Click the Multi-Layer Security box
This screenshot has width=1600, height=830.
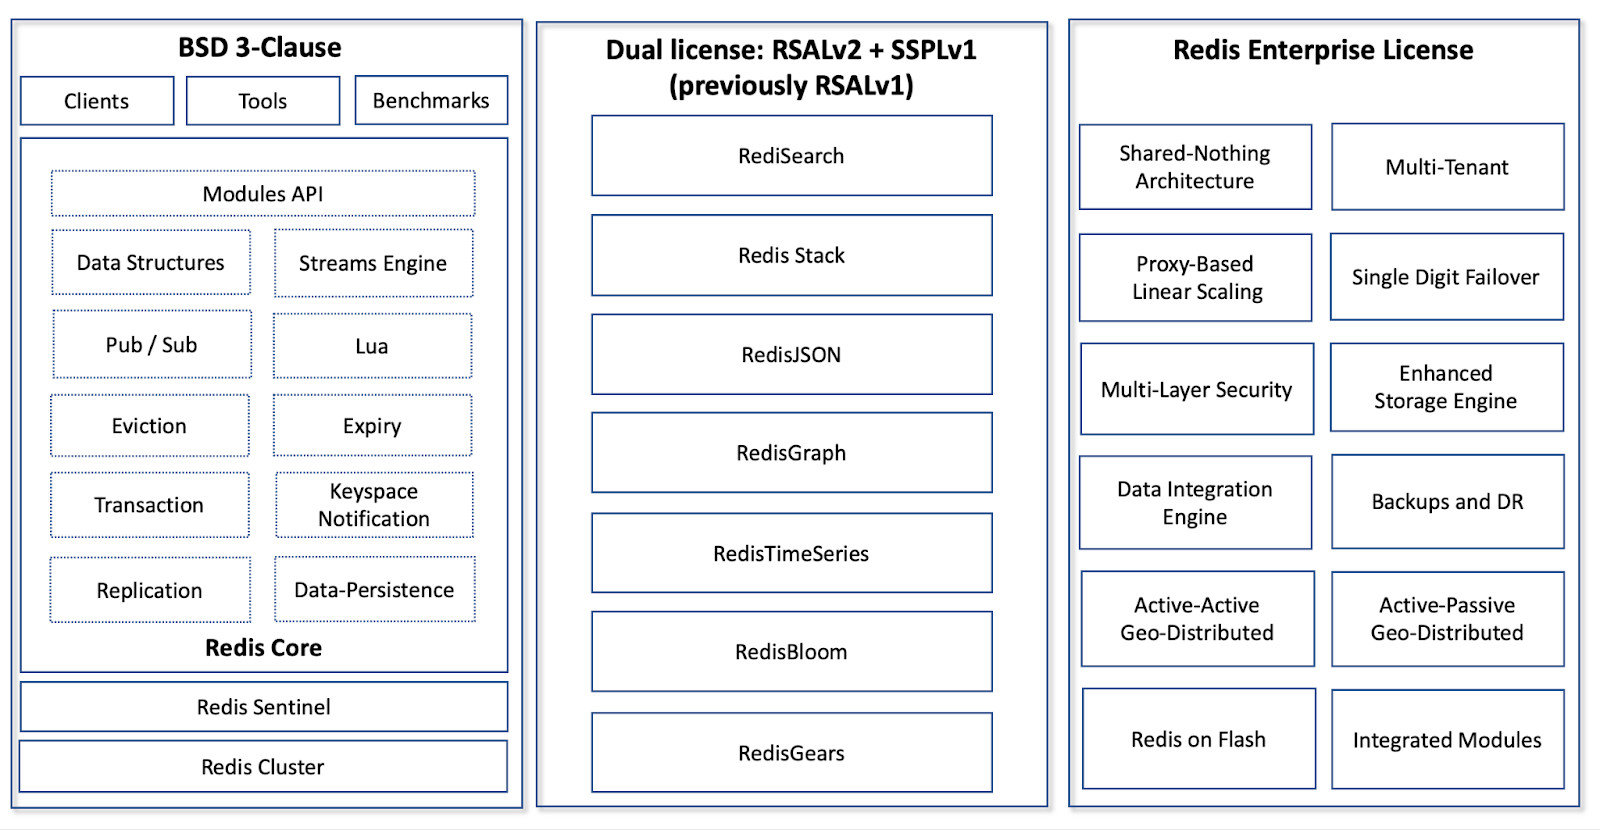click(x=1197, y=390)
